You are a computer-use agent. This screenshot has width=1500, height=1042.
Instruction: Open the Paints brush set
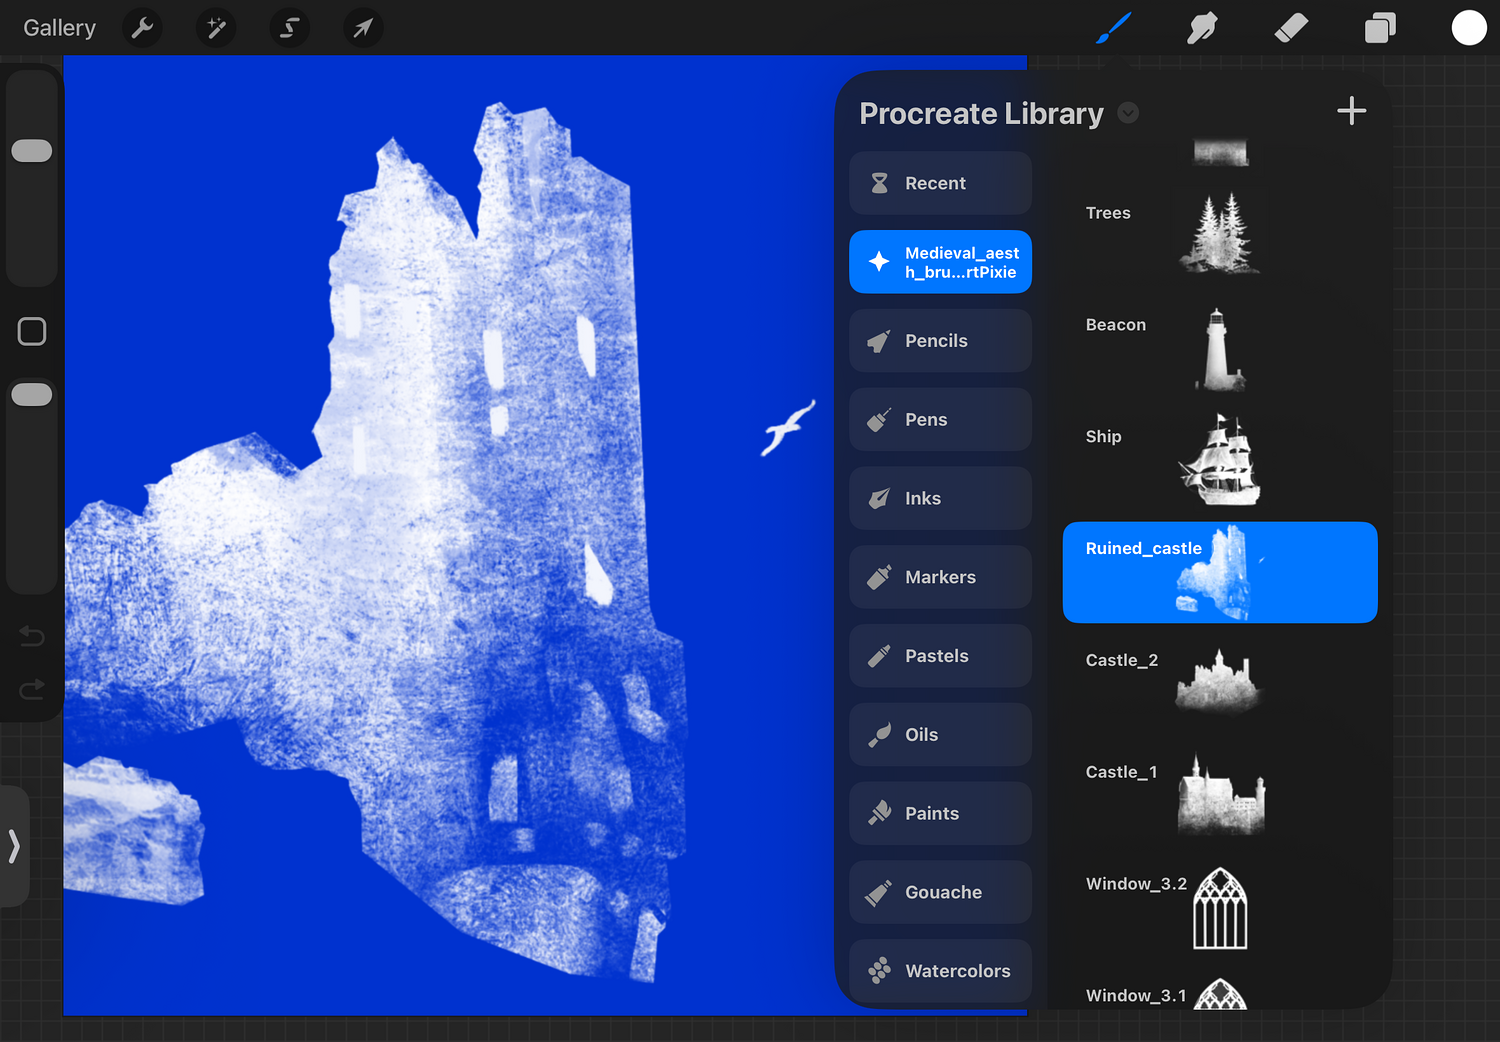[x=940, y=814]
